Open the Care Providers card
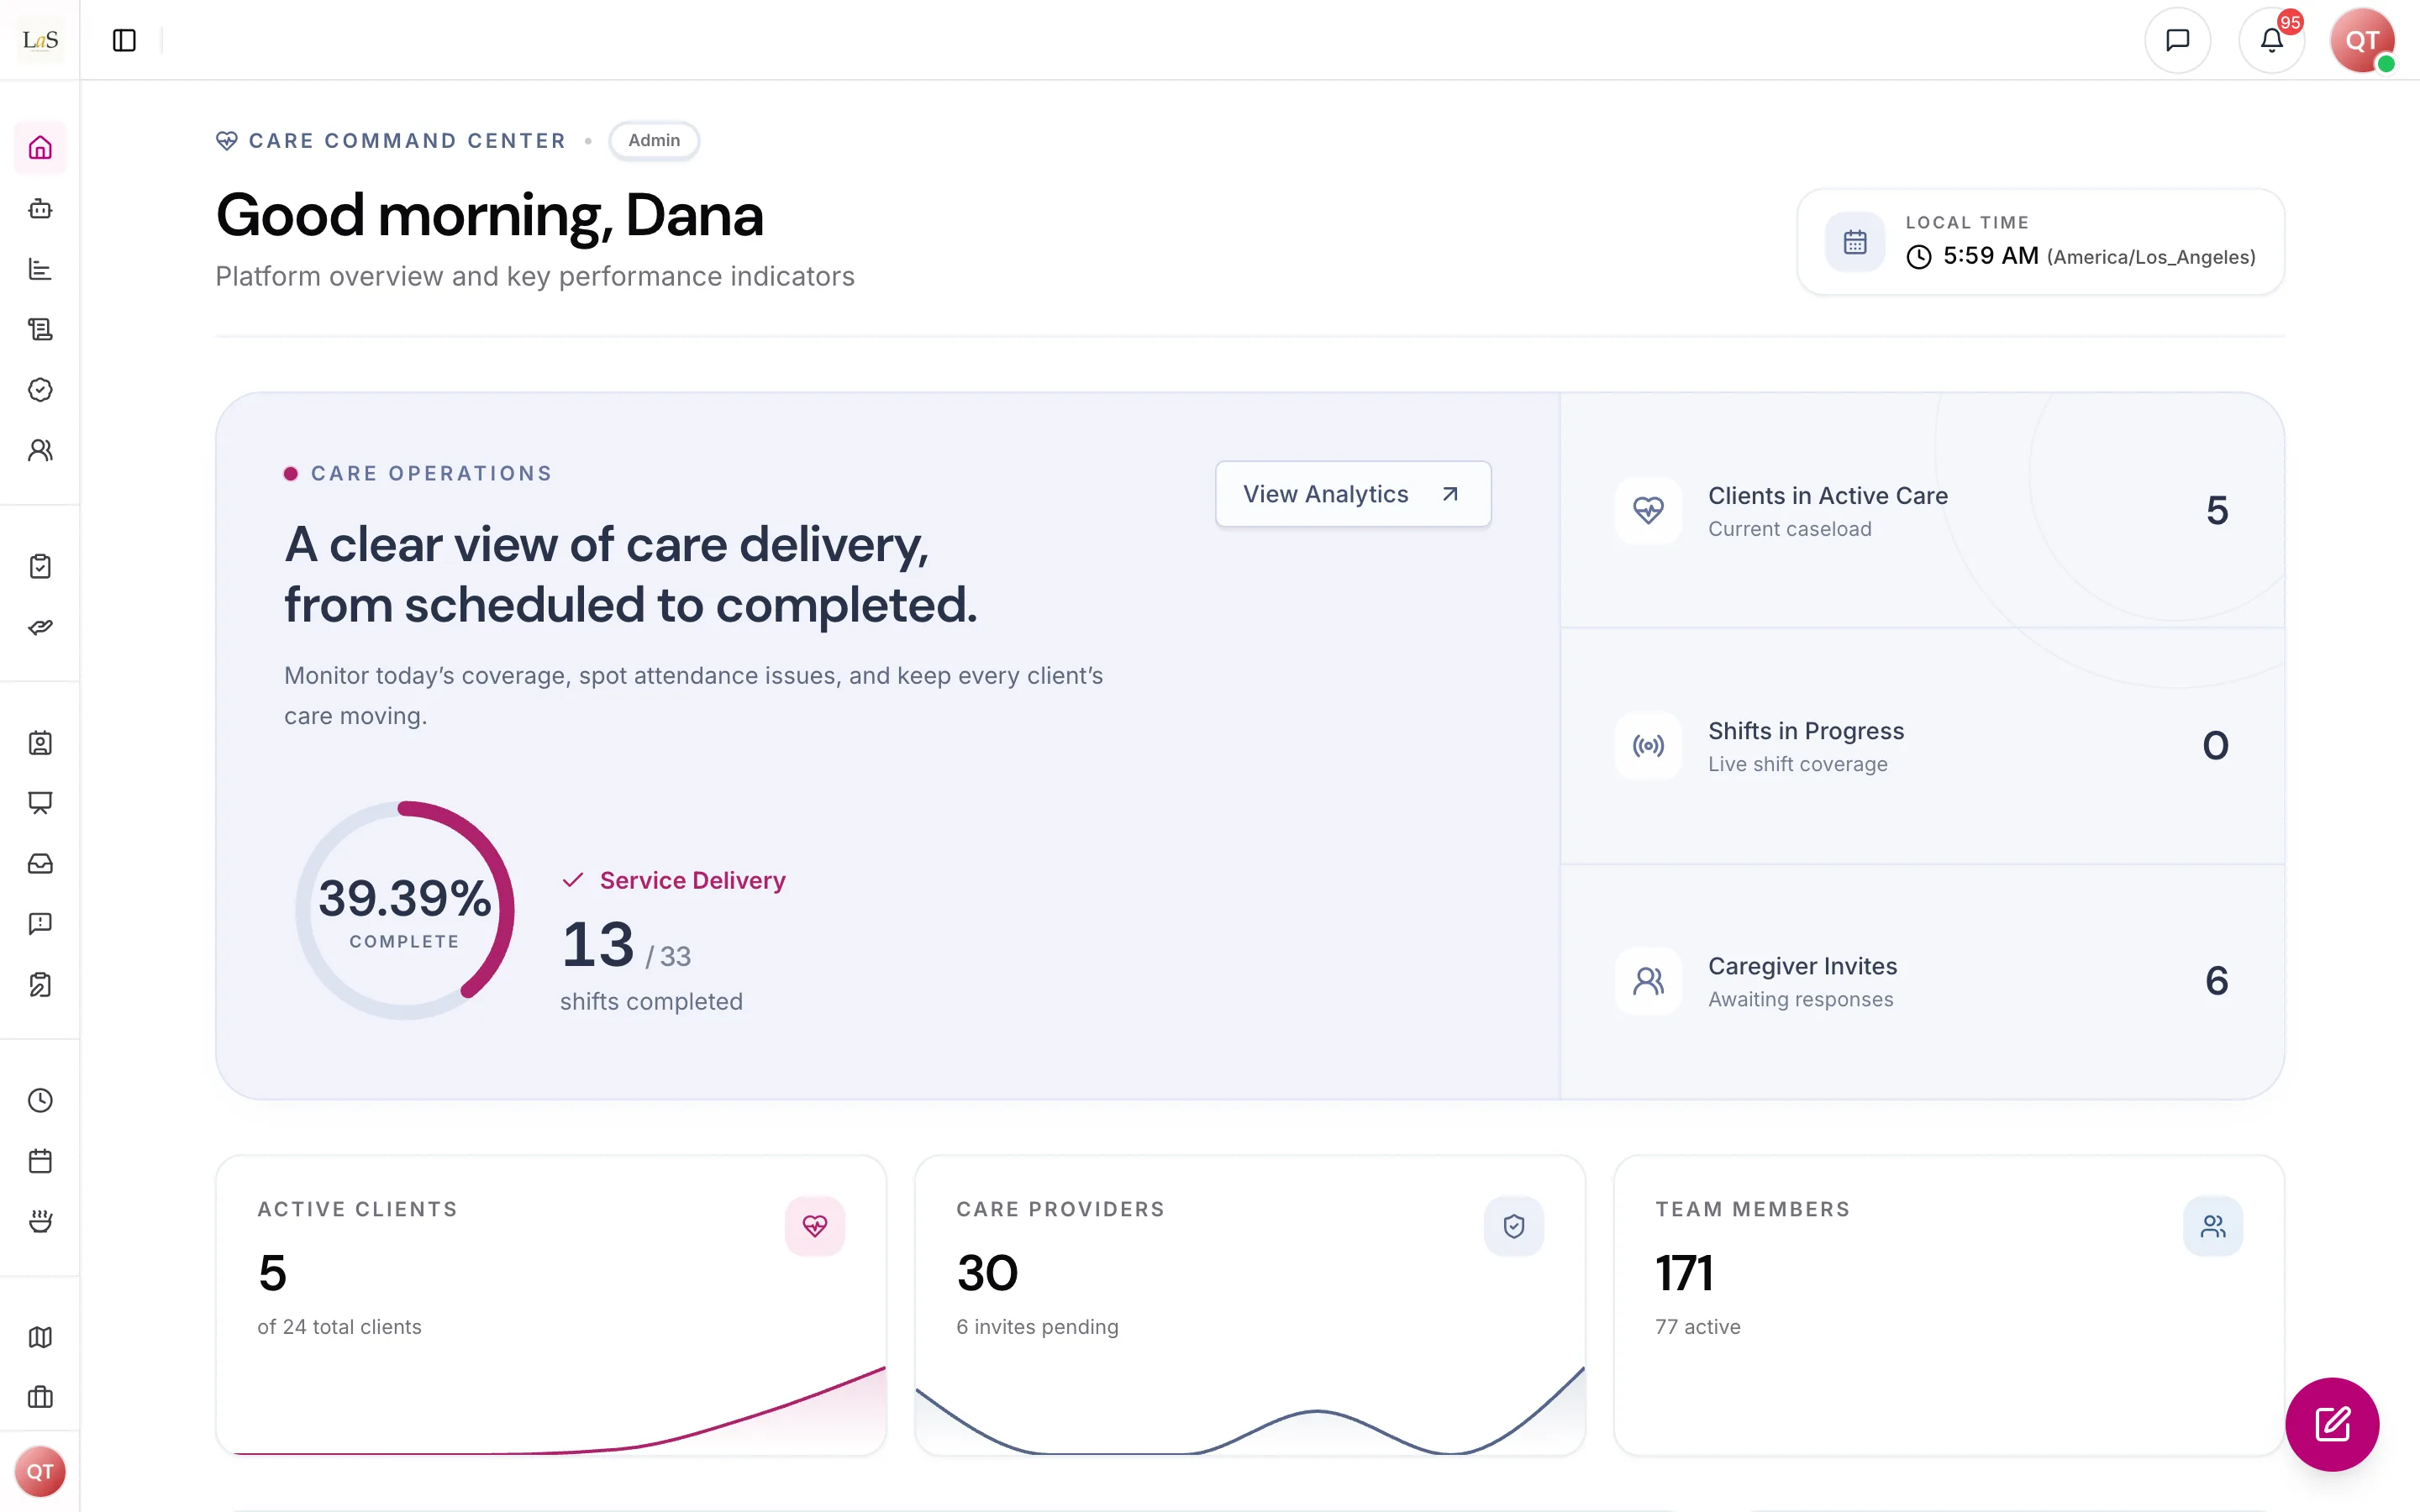2420x1512 pixels. (x=1250, y=1305)
